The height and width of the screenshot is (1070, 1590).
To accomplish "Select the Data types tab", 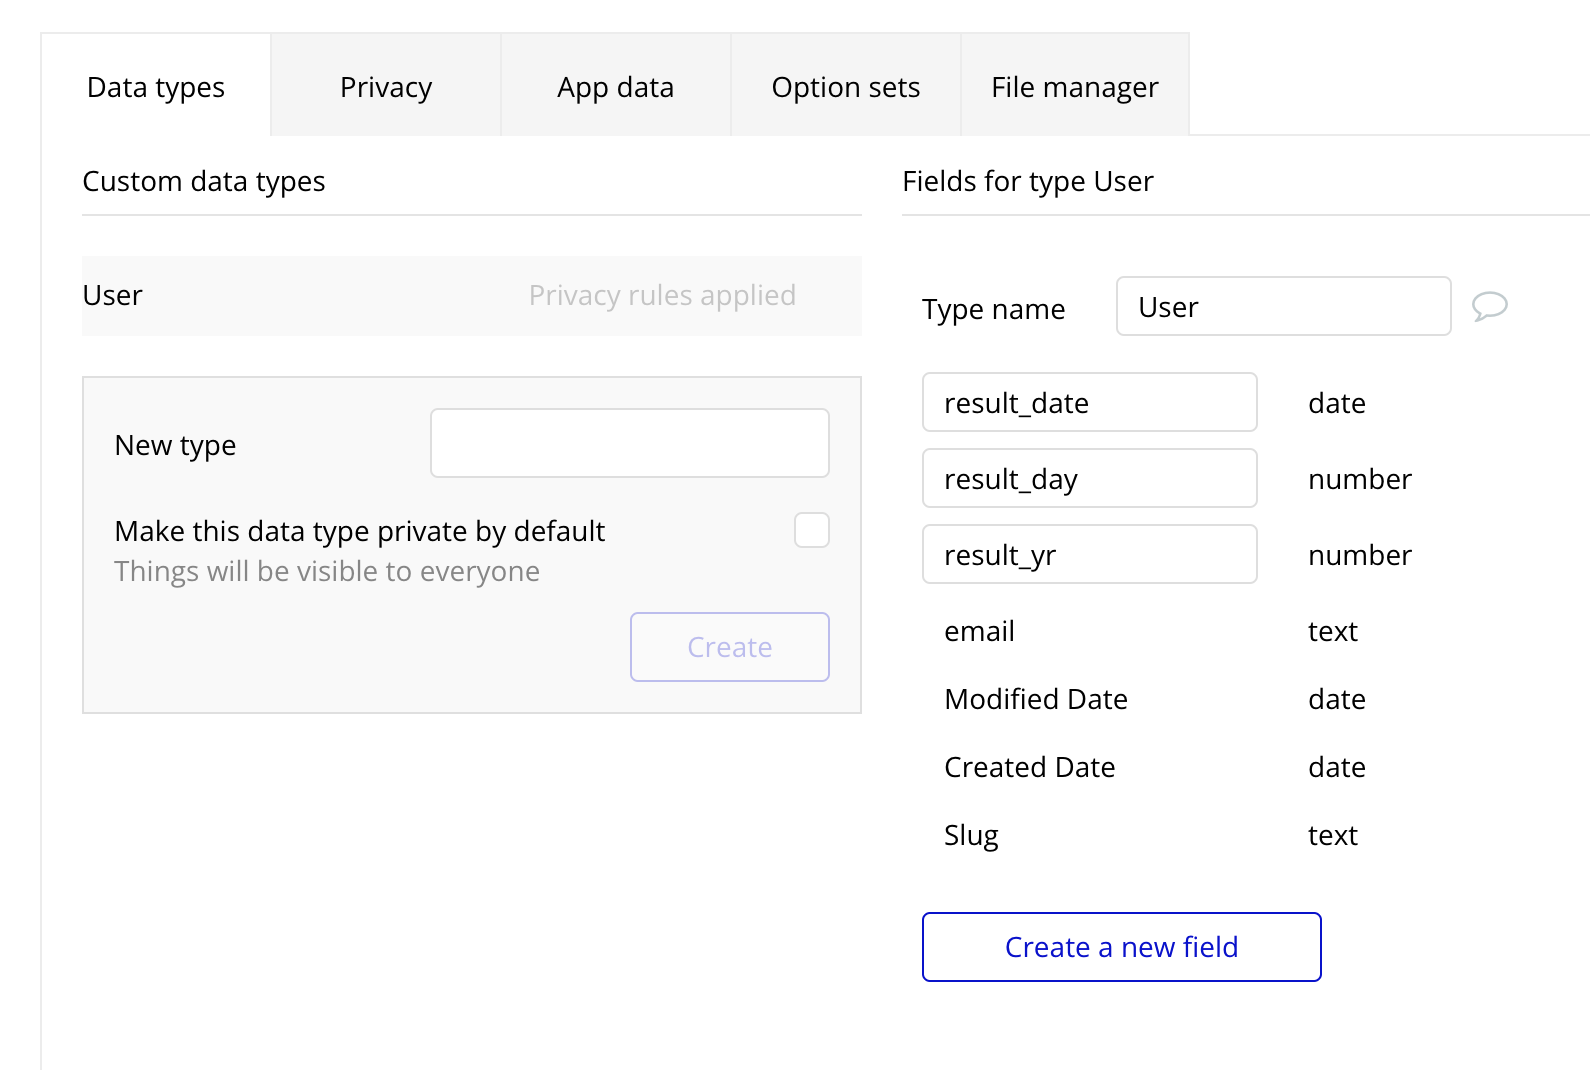I will point(156,87).
